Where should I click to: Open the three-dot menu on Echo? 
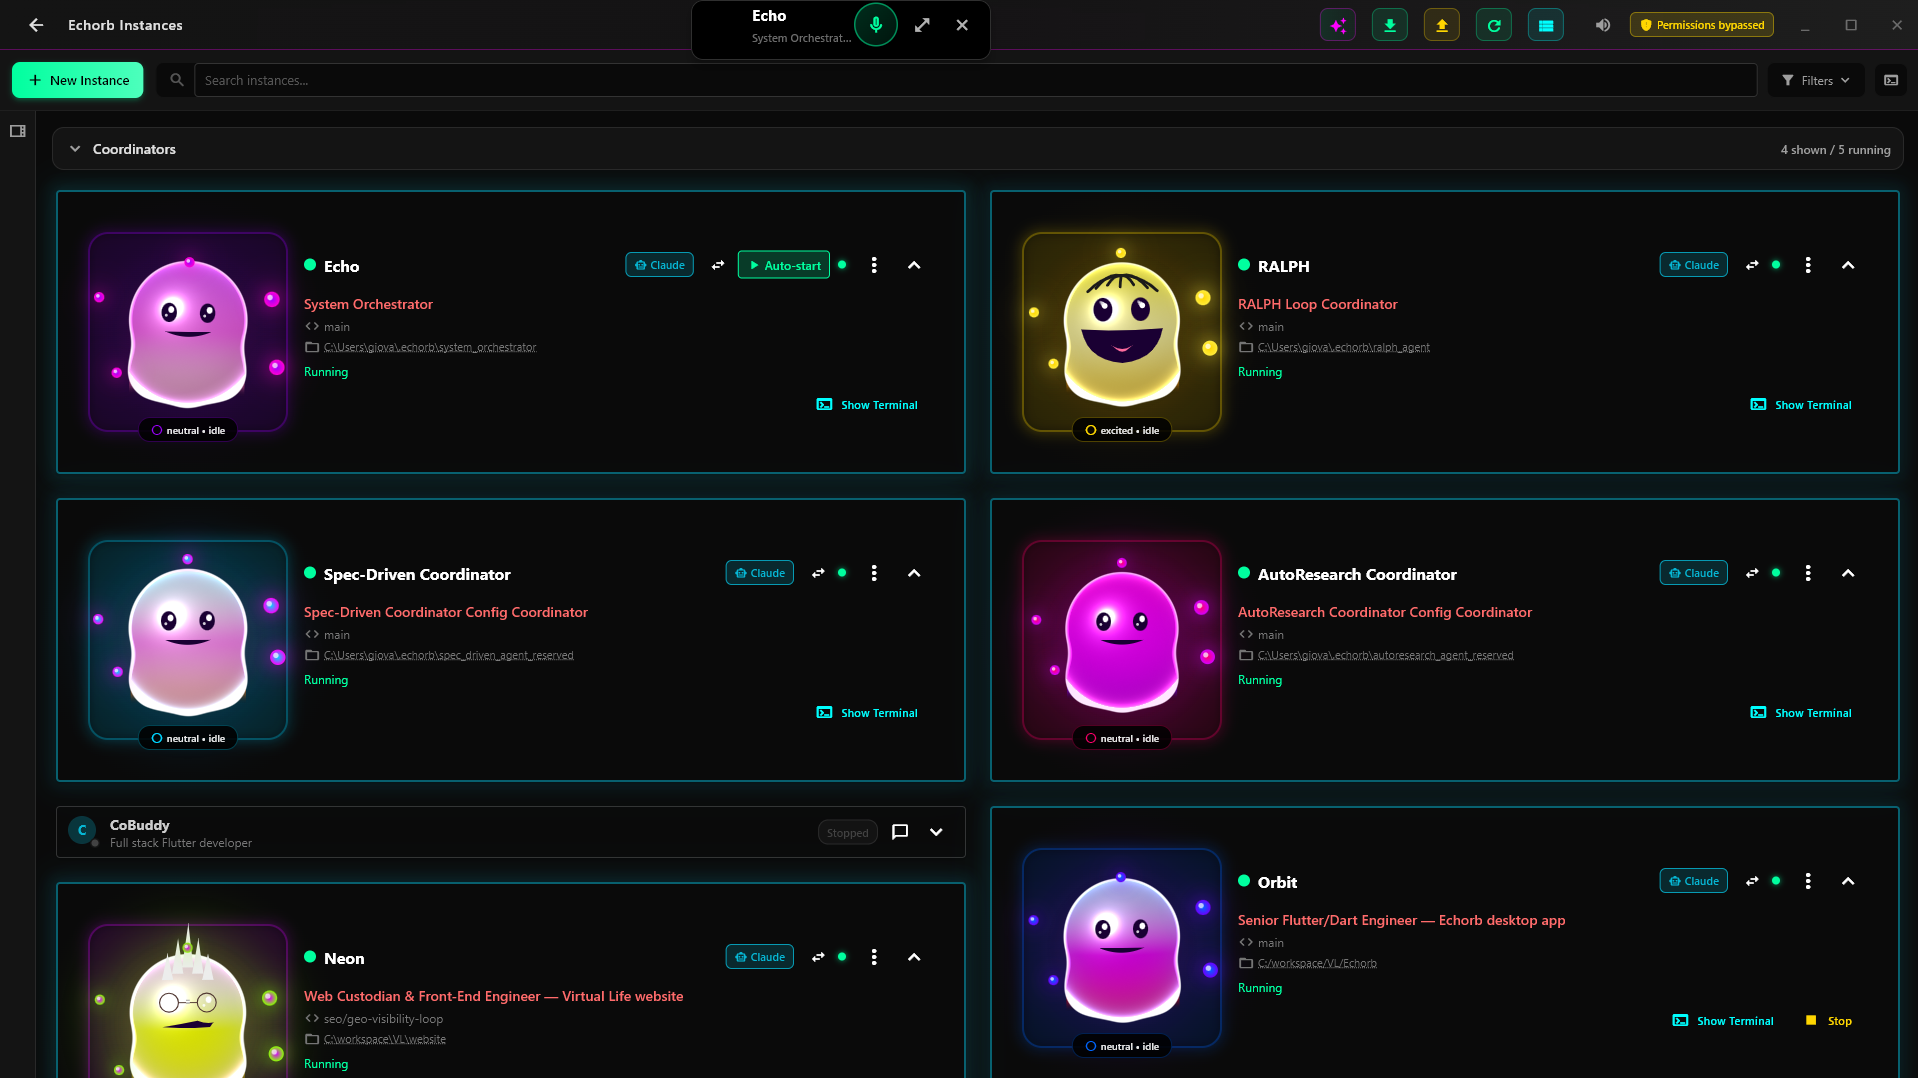874,265
